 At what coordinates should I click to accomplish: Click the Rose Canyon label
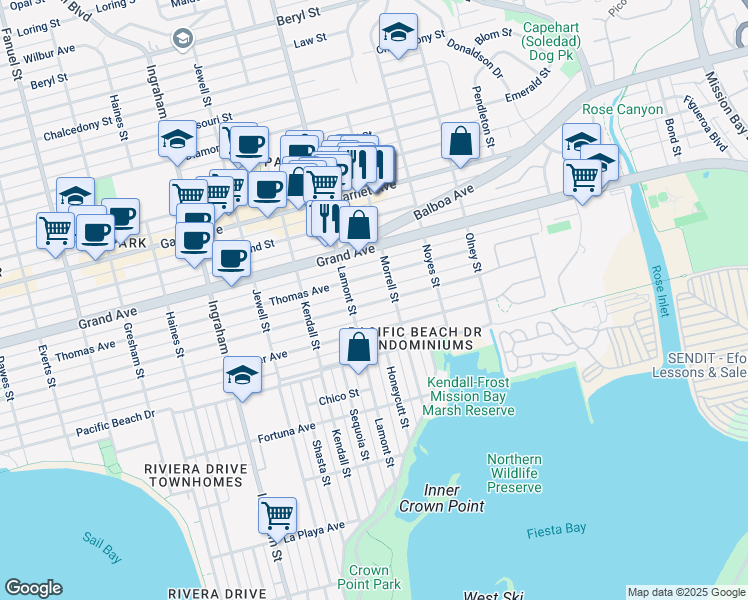click(623, 109)
